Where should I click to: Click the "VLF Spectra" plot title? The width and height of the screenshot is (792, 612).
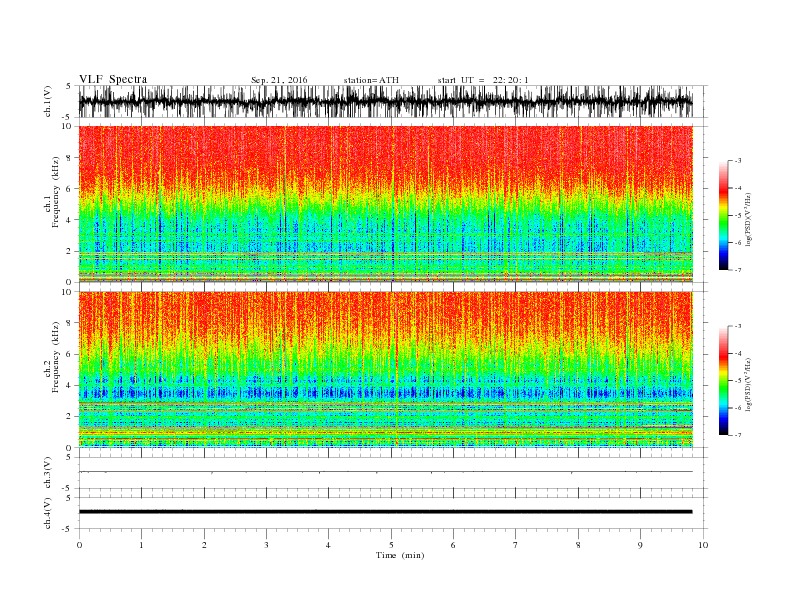point(113,79)
